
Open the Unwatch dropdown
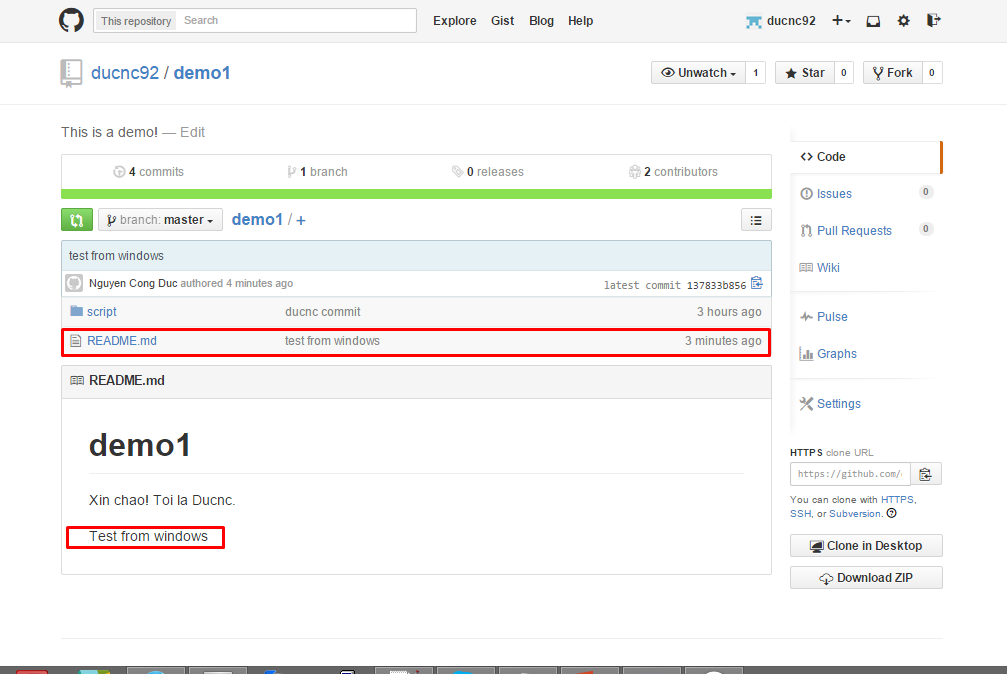[698, 73]
